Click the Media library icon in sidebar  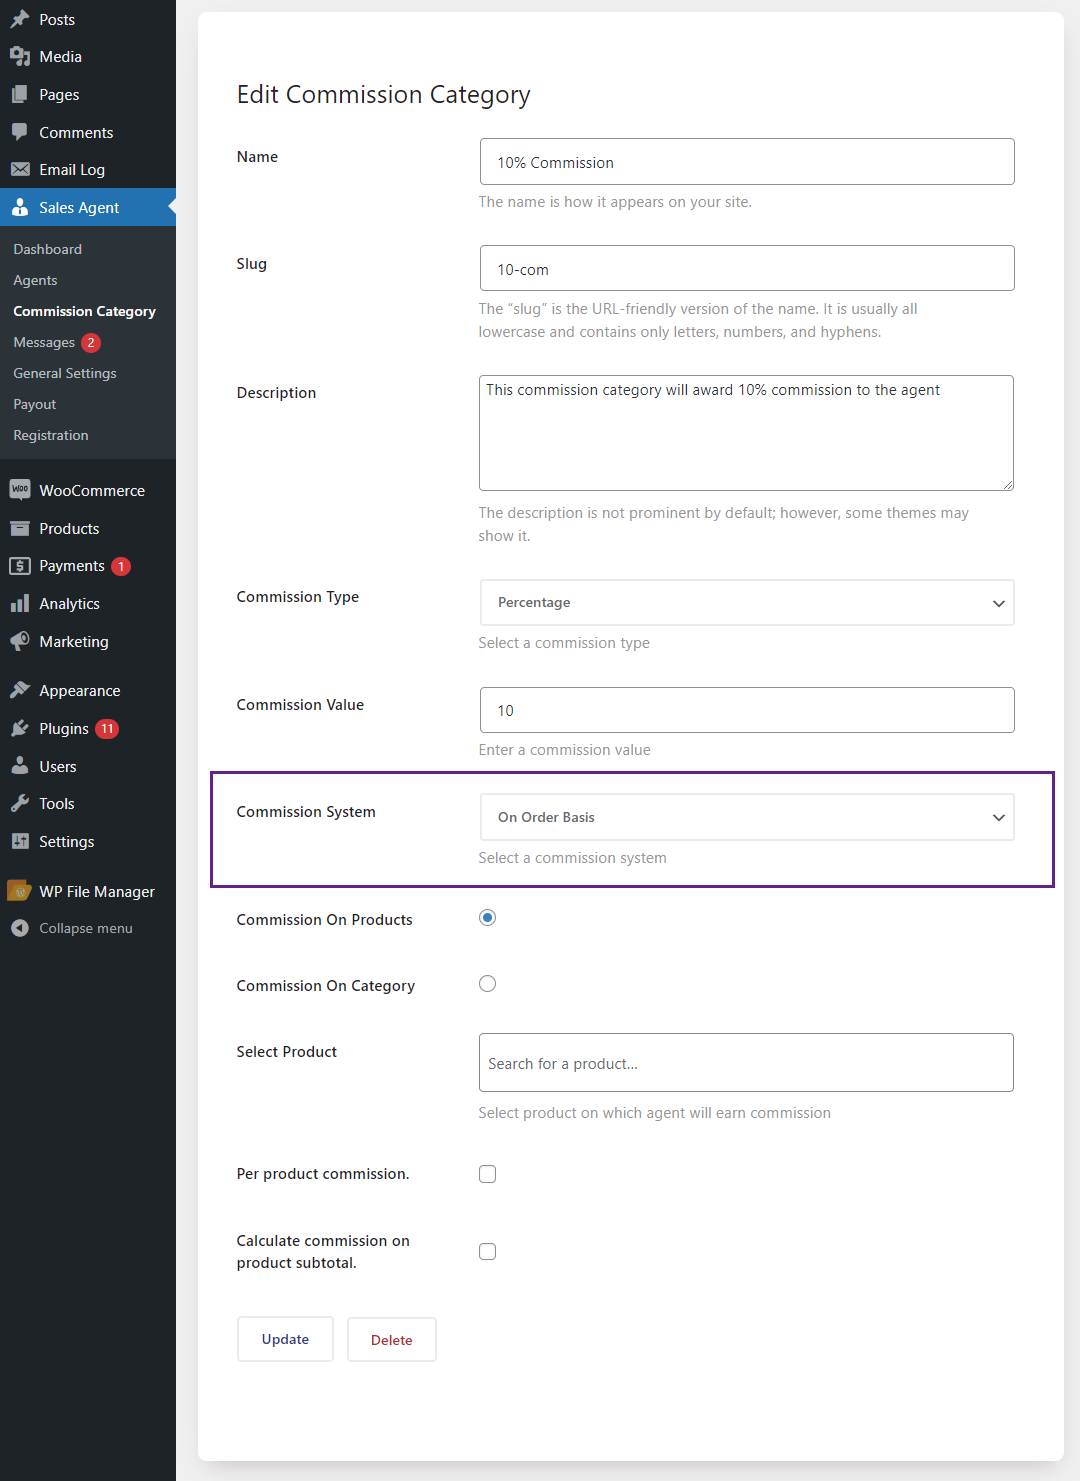[20, 57]
